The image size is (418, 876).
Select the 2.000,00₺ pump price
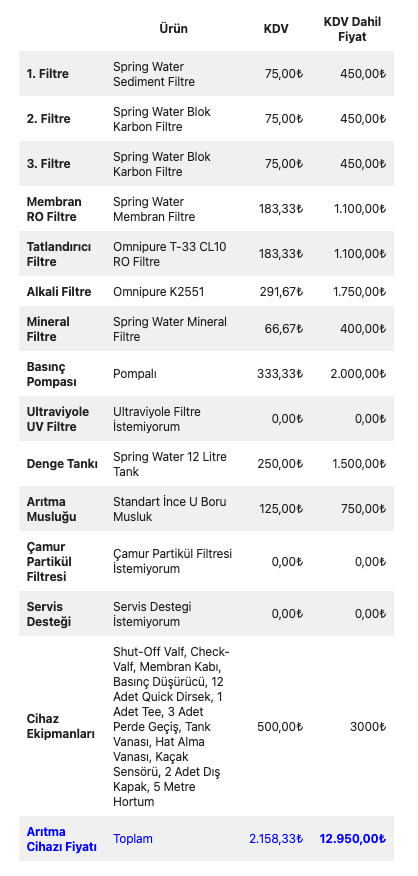point(358,374)
